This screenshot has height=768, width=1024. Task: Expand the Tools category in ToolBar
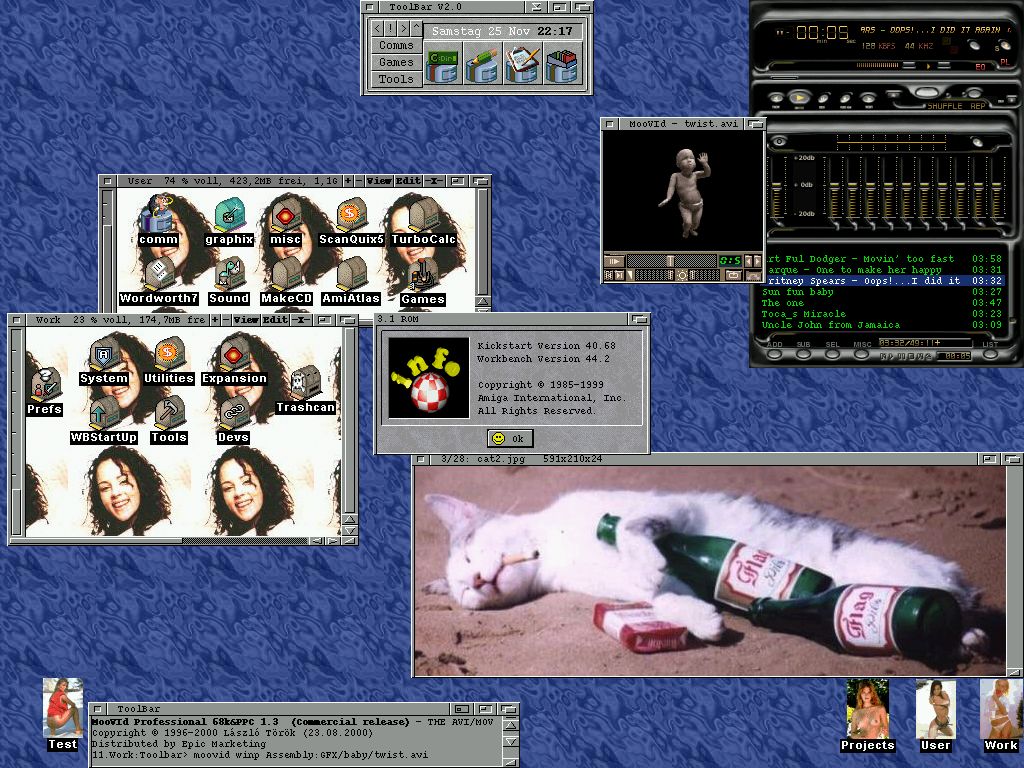point(395,78)
